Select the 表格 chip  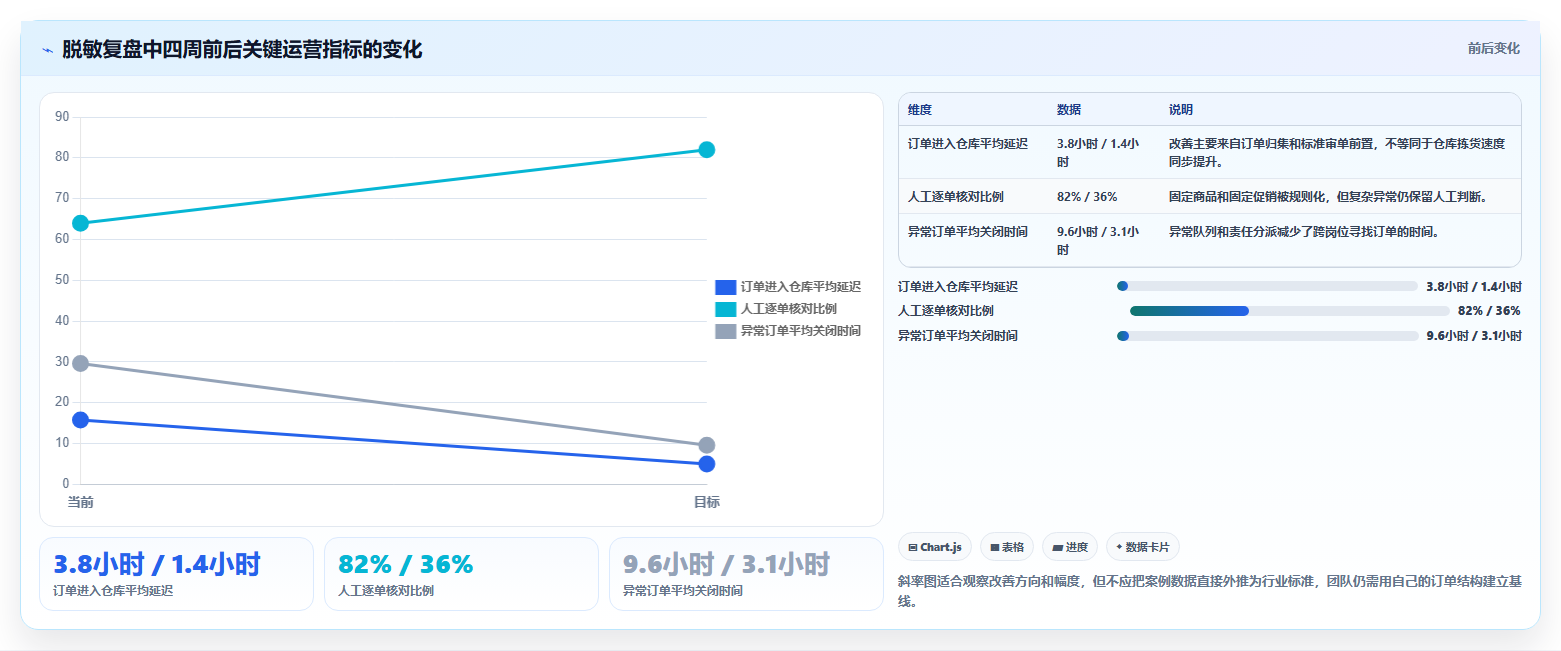(1007, 547)
